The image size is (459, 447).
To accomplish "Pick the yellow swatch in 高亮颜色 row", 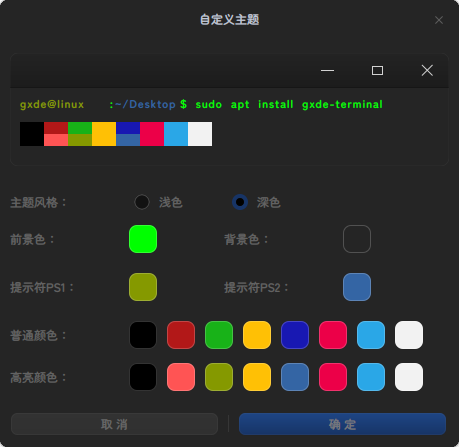I will click(257, 377).
